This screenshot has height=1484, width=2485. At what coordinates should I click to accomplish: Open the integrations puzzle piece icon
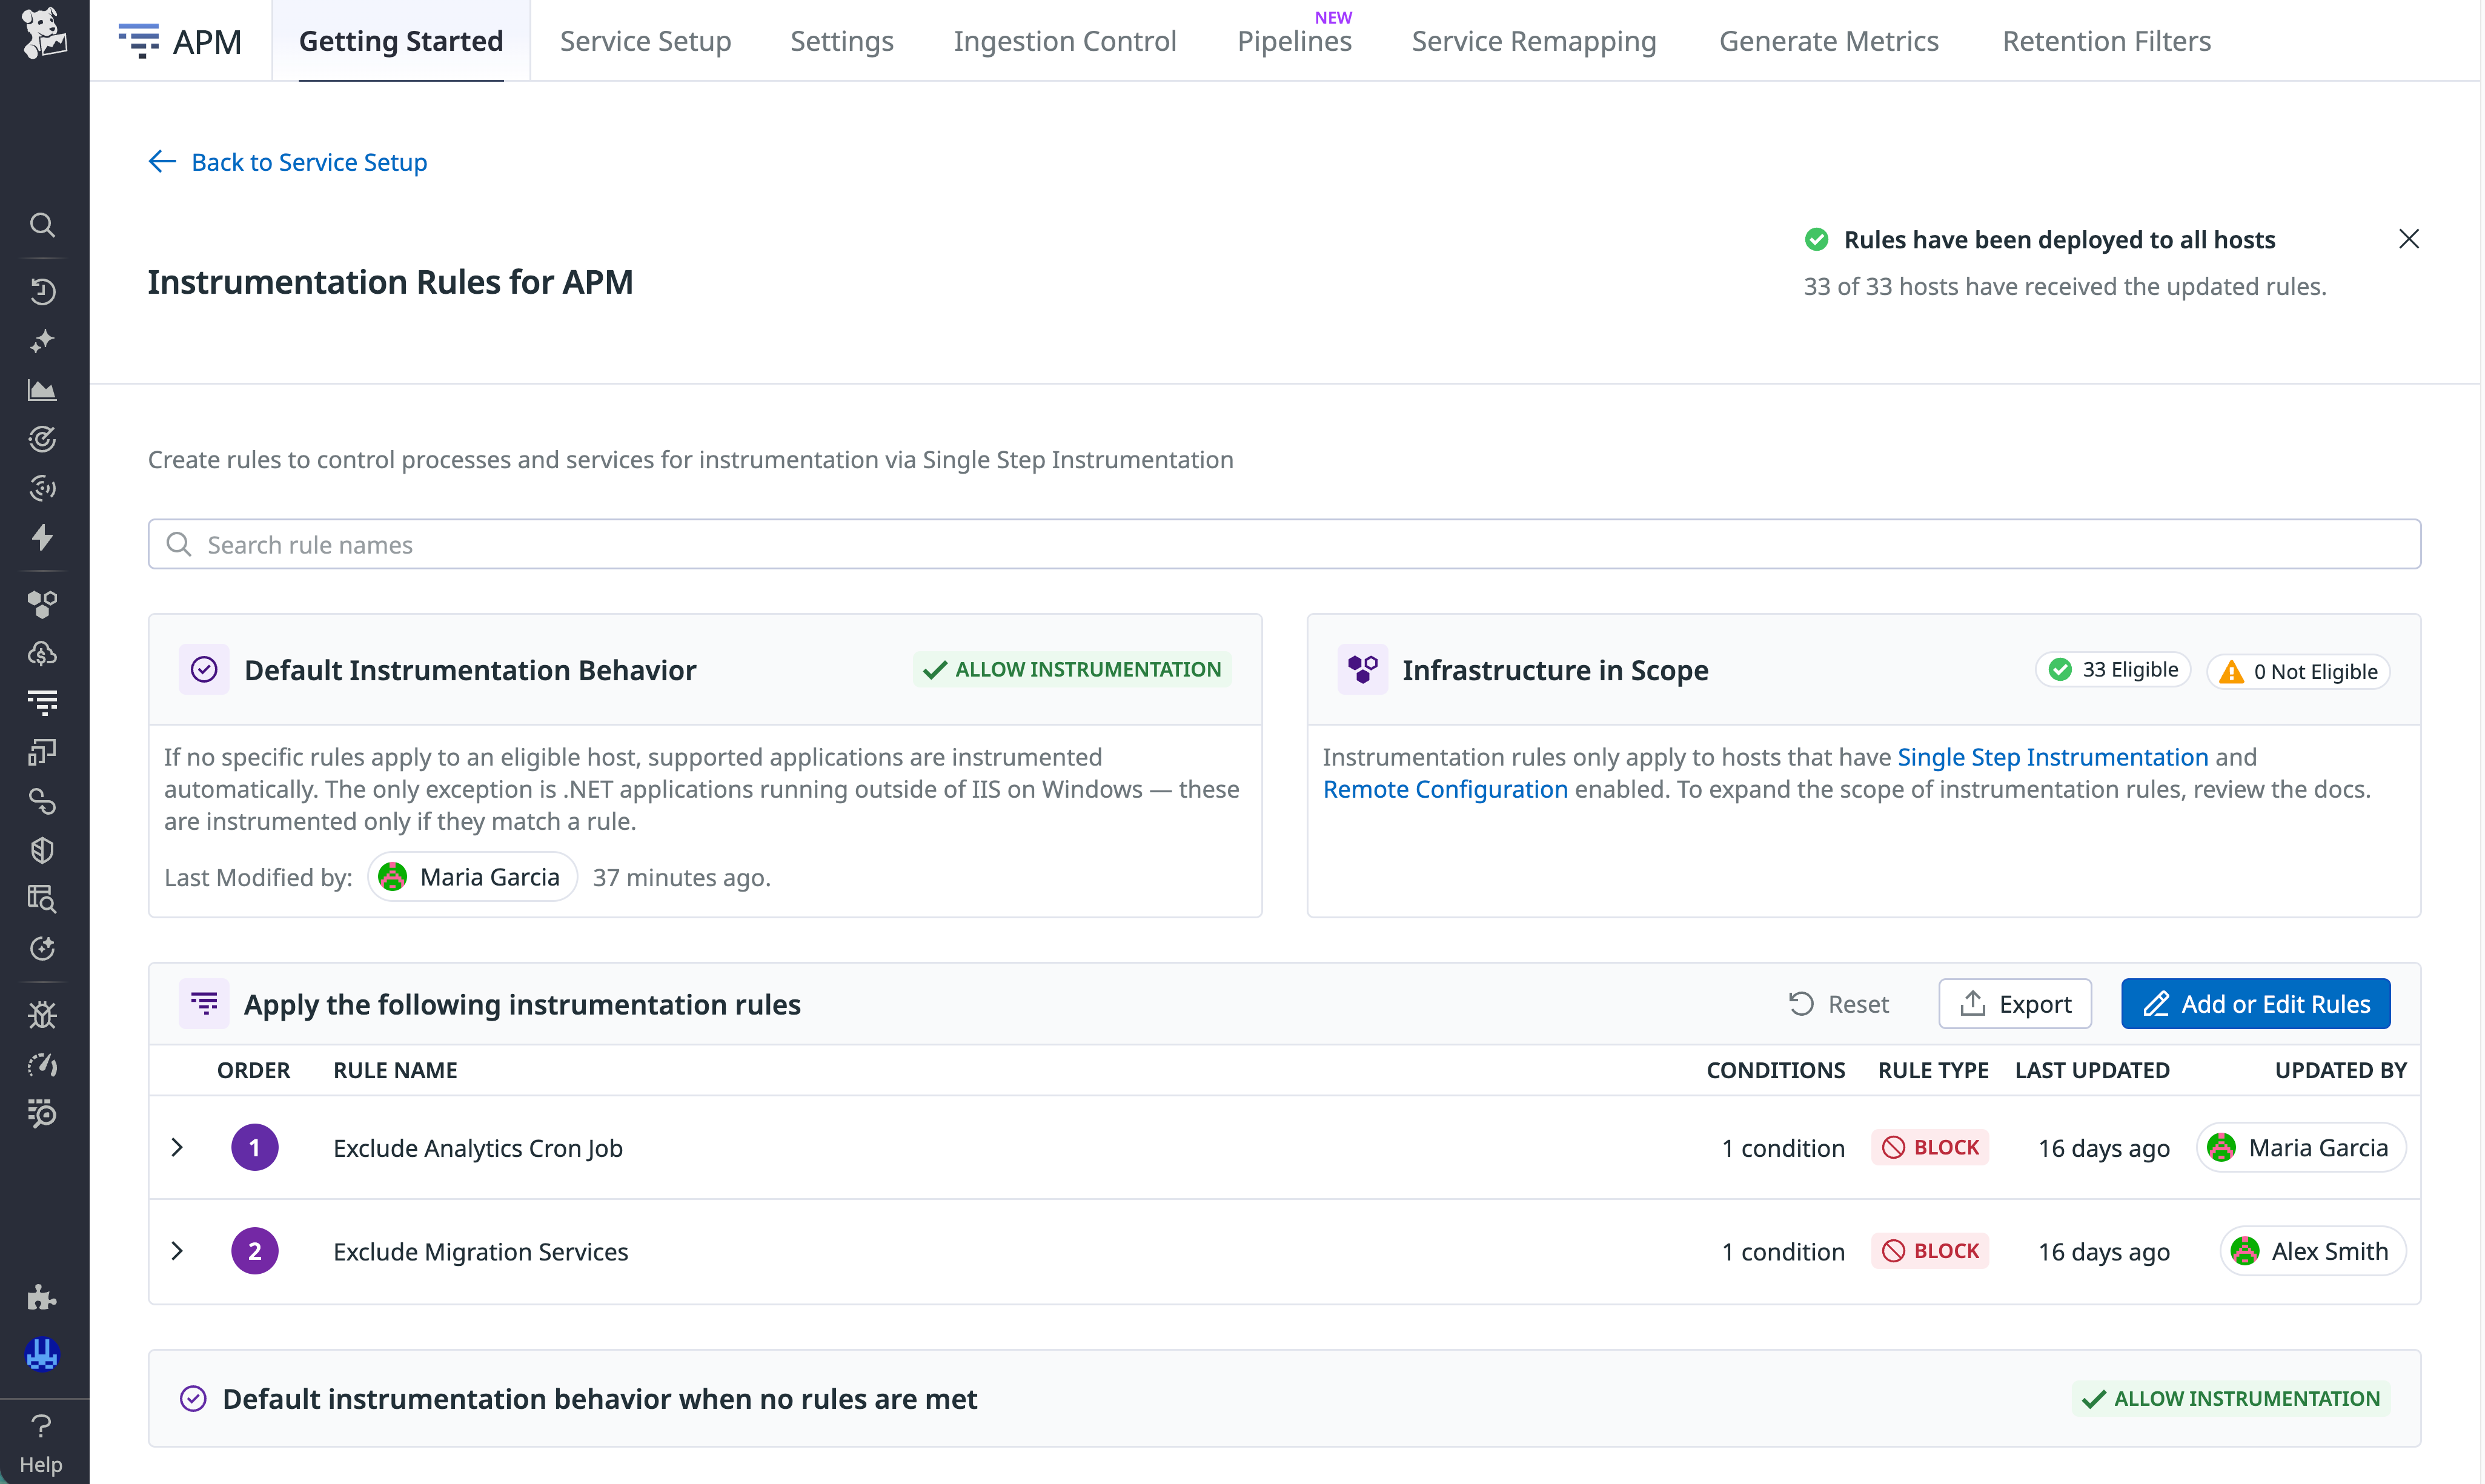coord(42,1297)
